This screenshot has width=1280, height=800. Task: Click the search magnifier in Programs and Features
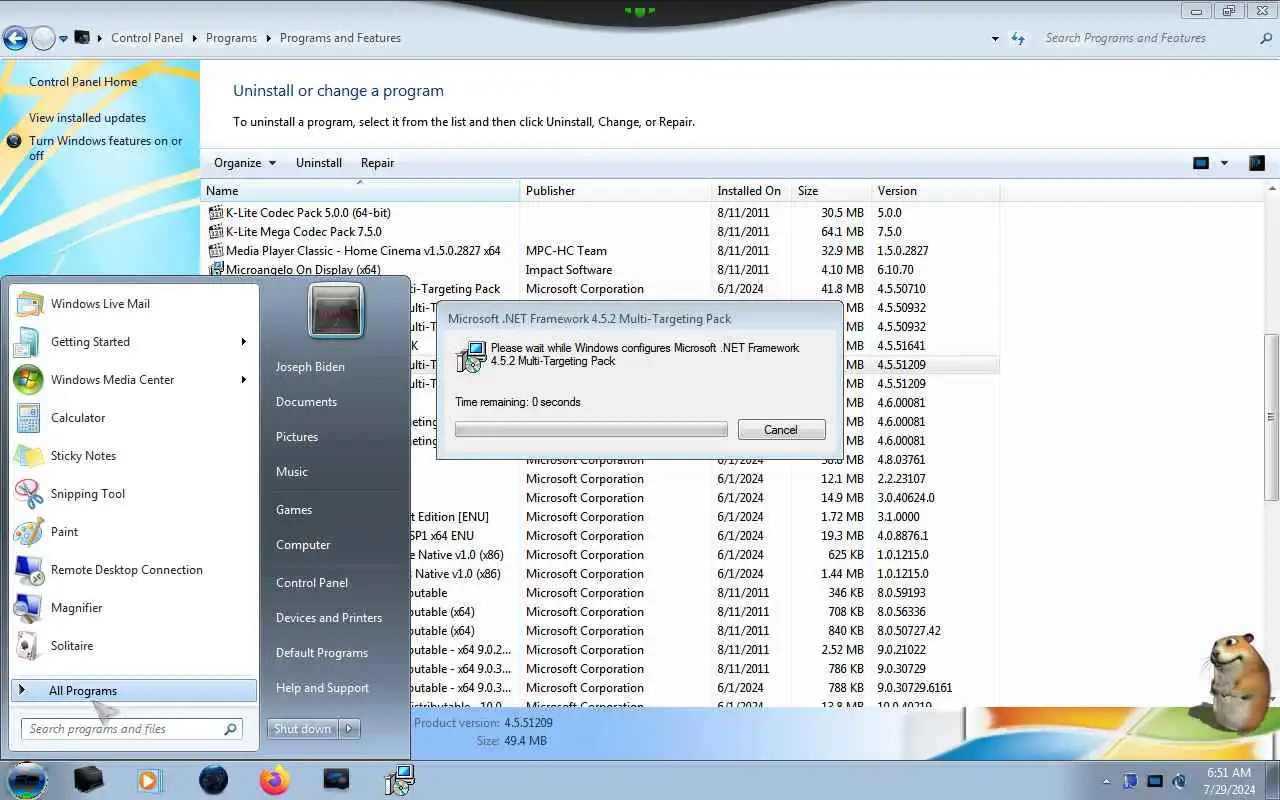tap(1266, 38)
